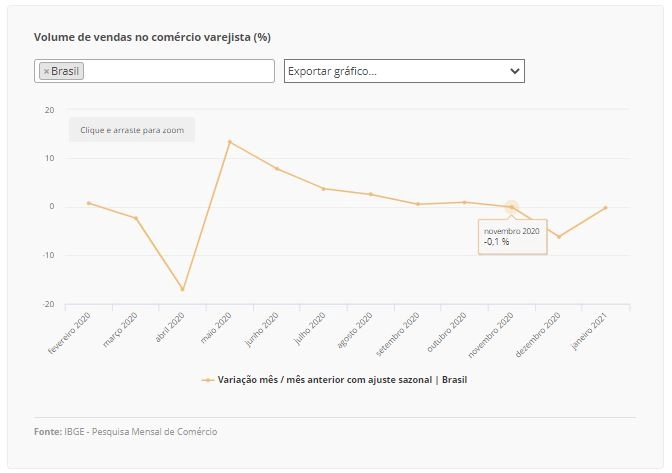
Task: Select the outubro 2020 data point
Action: pos(465,202)
